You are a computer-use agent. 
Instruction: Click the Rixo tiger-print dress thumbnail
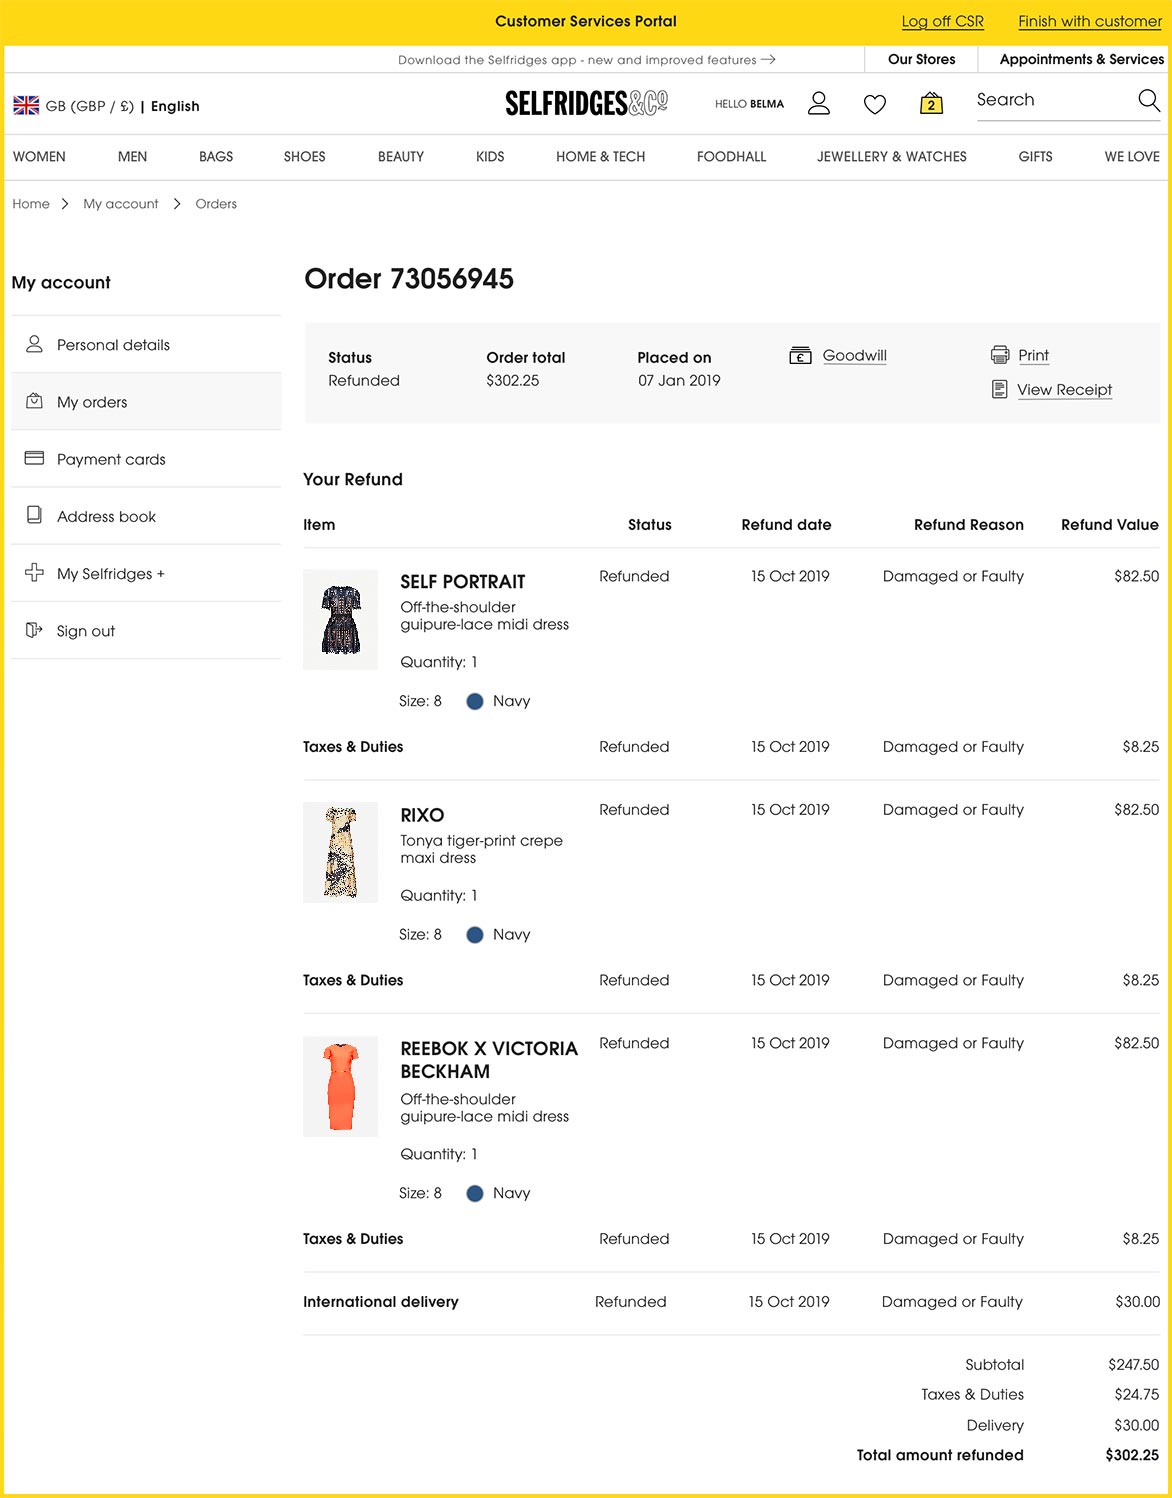(x=340, y=852)
